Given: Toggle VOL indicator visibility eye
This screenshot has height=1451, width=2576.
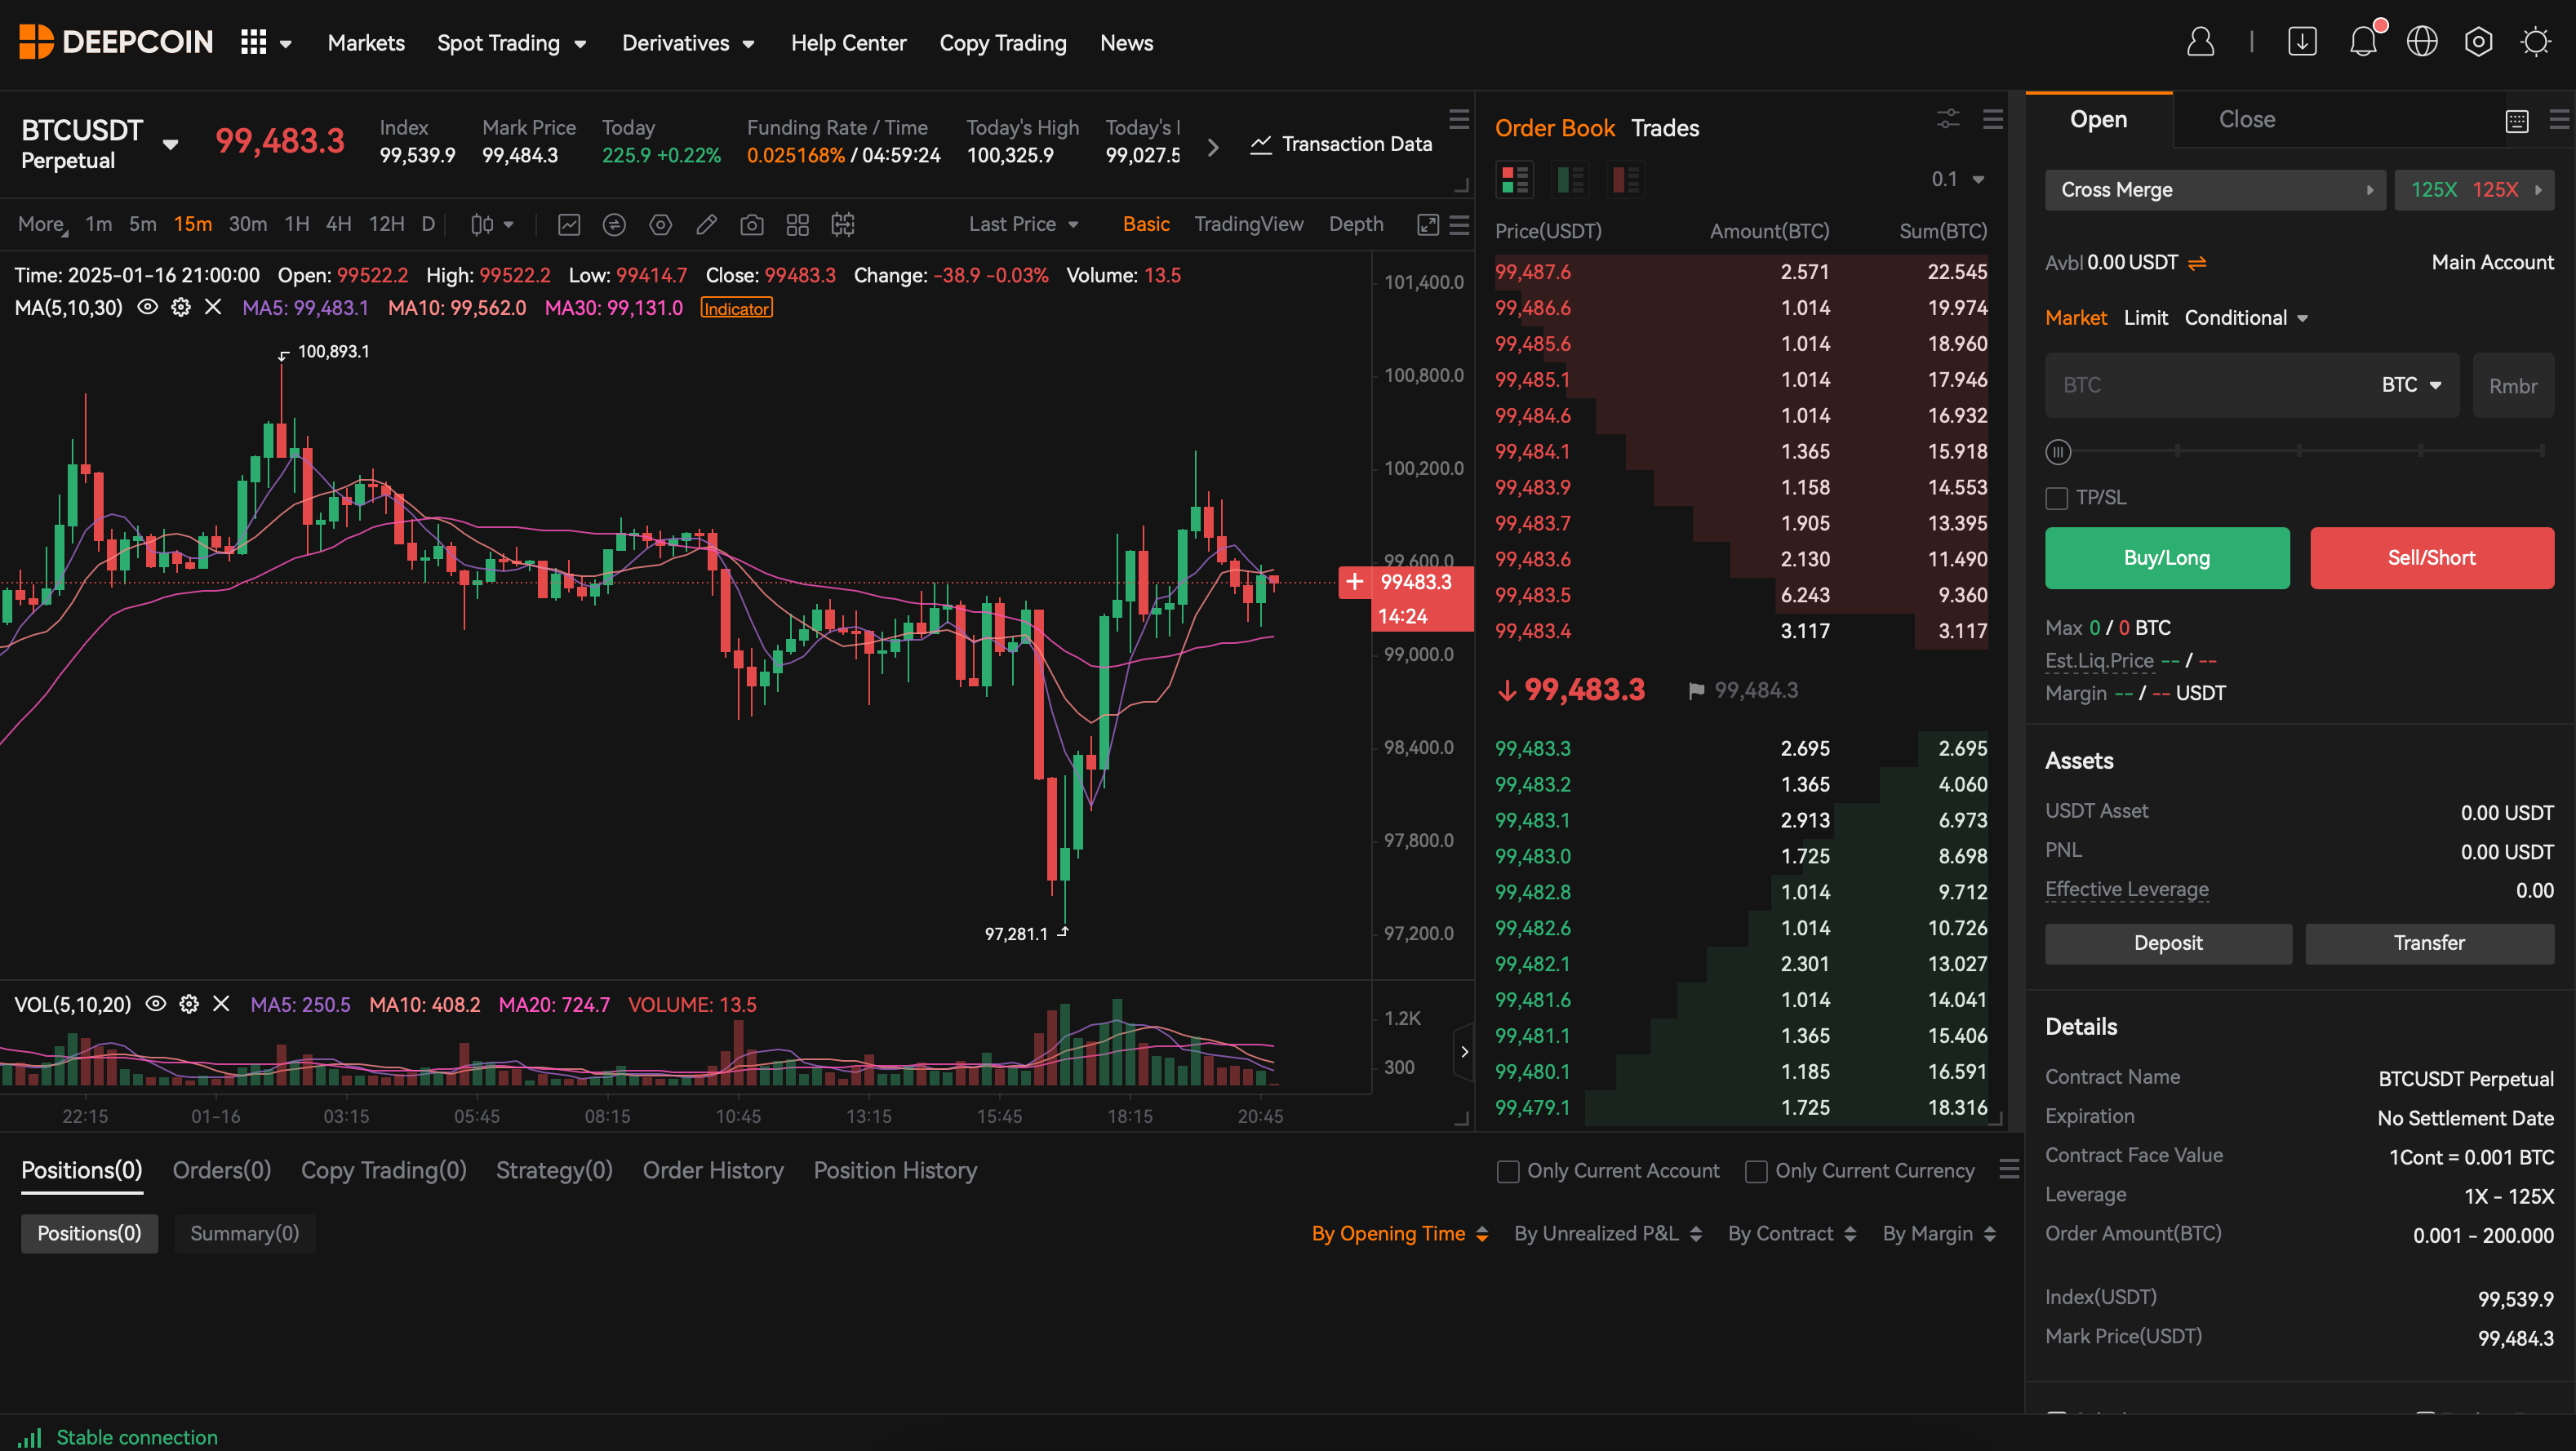Looking at the screenshot, I should coord(156,1004).
